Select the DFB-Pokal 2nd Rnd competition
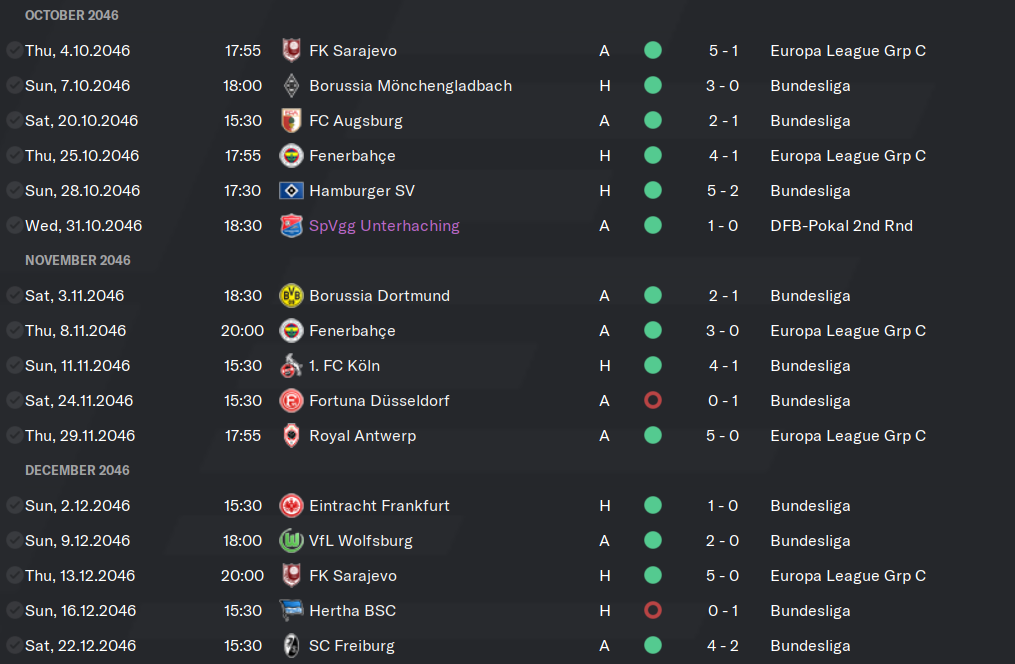This screenshot has width=1015, height=664. 841,226
